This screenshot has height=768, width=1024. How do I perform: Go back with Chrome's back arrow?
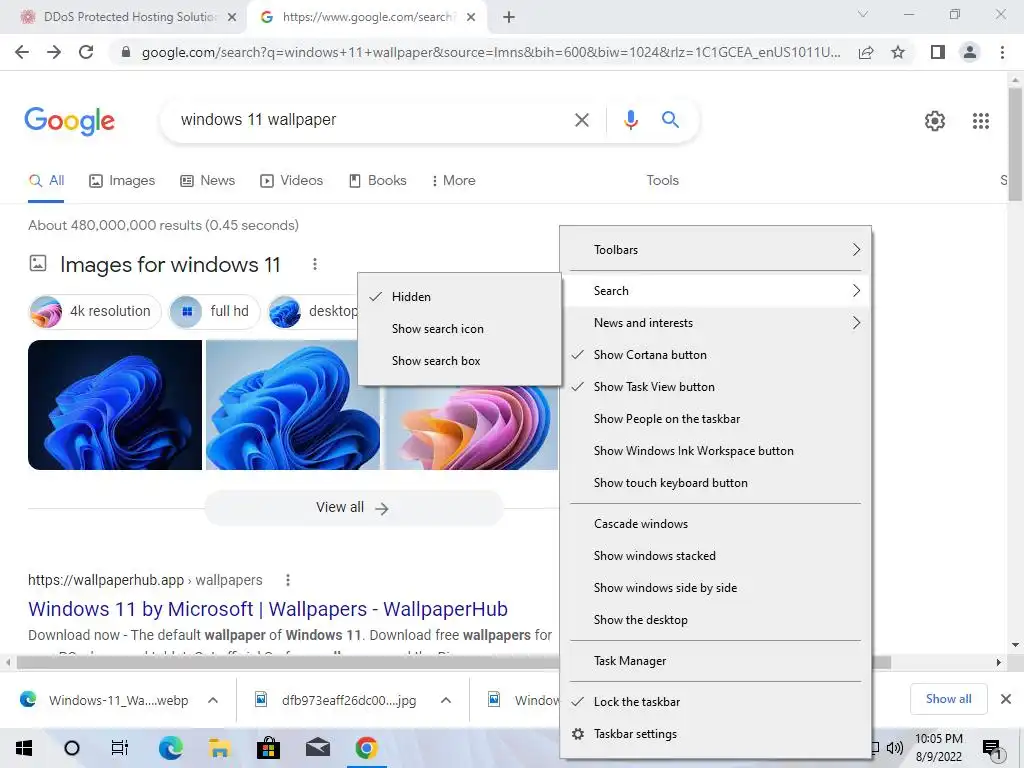pyautogui.click(x=22, y=52)
